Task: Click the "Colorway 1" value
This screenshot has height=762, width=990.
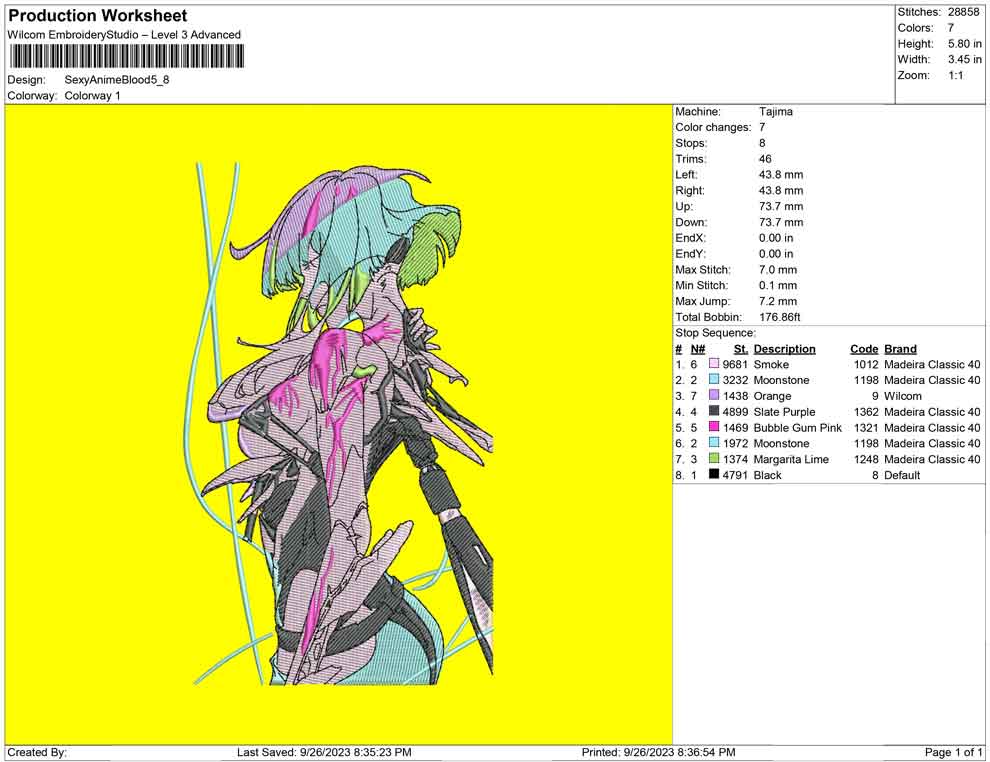Action: click(92, 96)
